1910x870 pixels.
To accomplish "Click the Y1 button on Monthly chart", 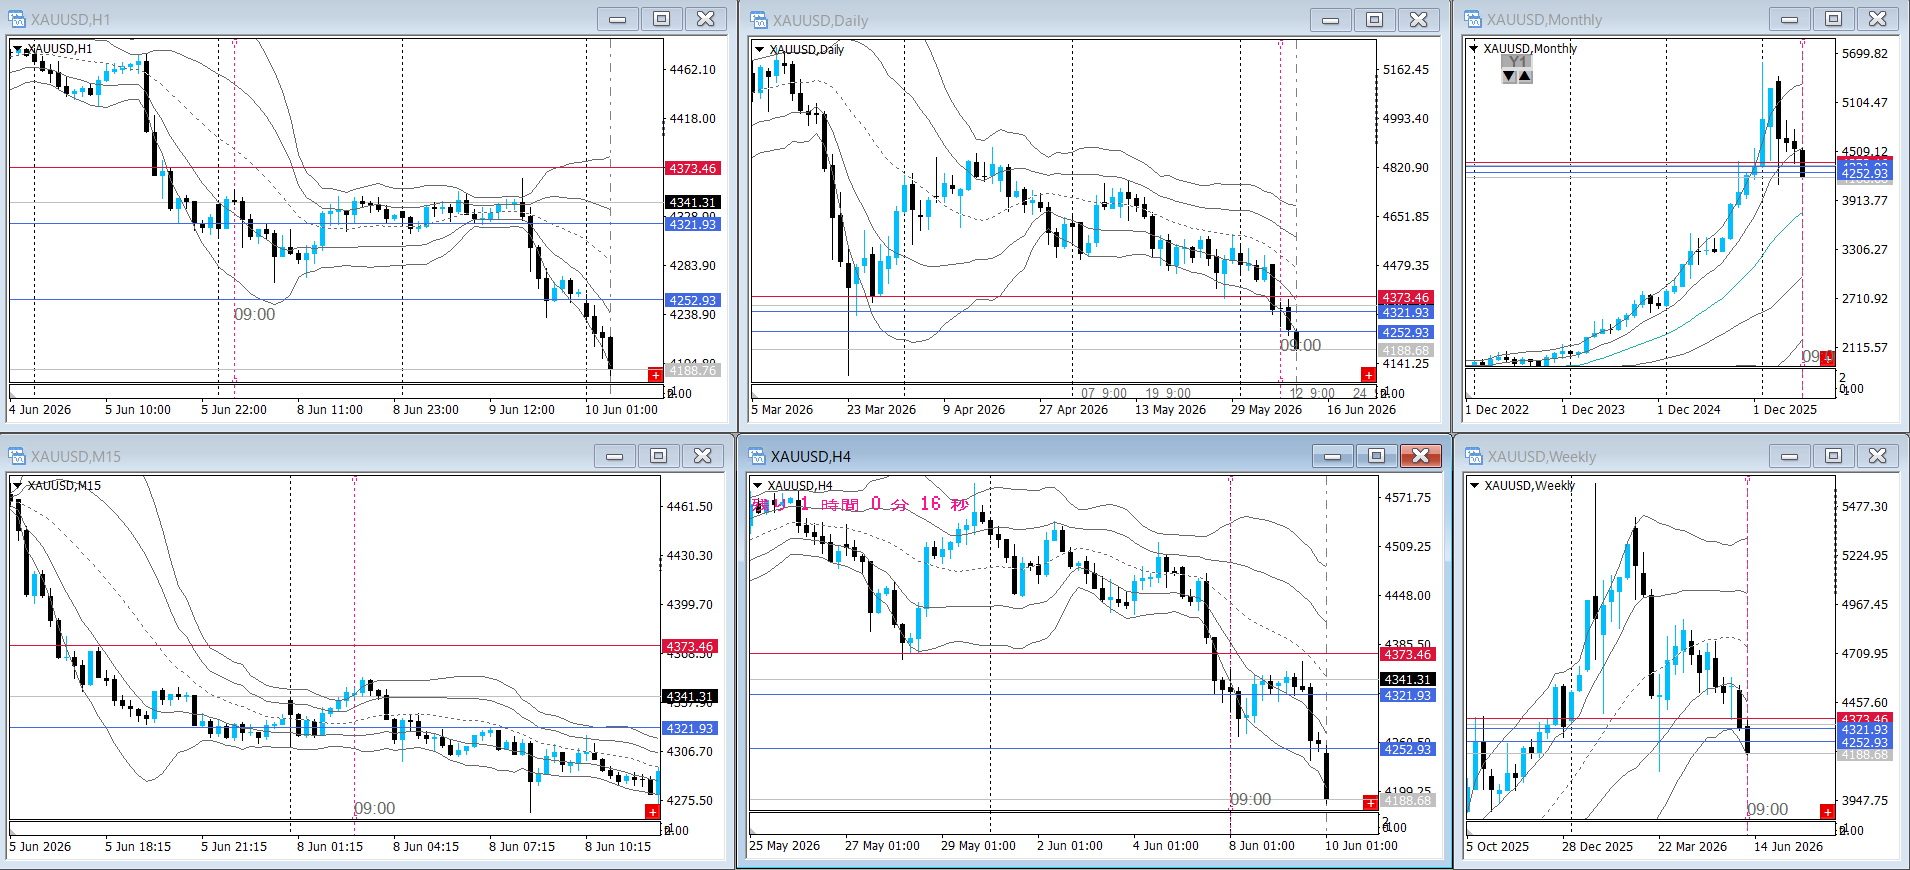I will (x=1517, y=62).
